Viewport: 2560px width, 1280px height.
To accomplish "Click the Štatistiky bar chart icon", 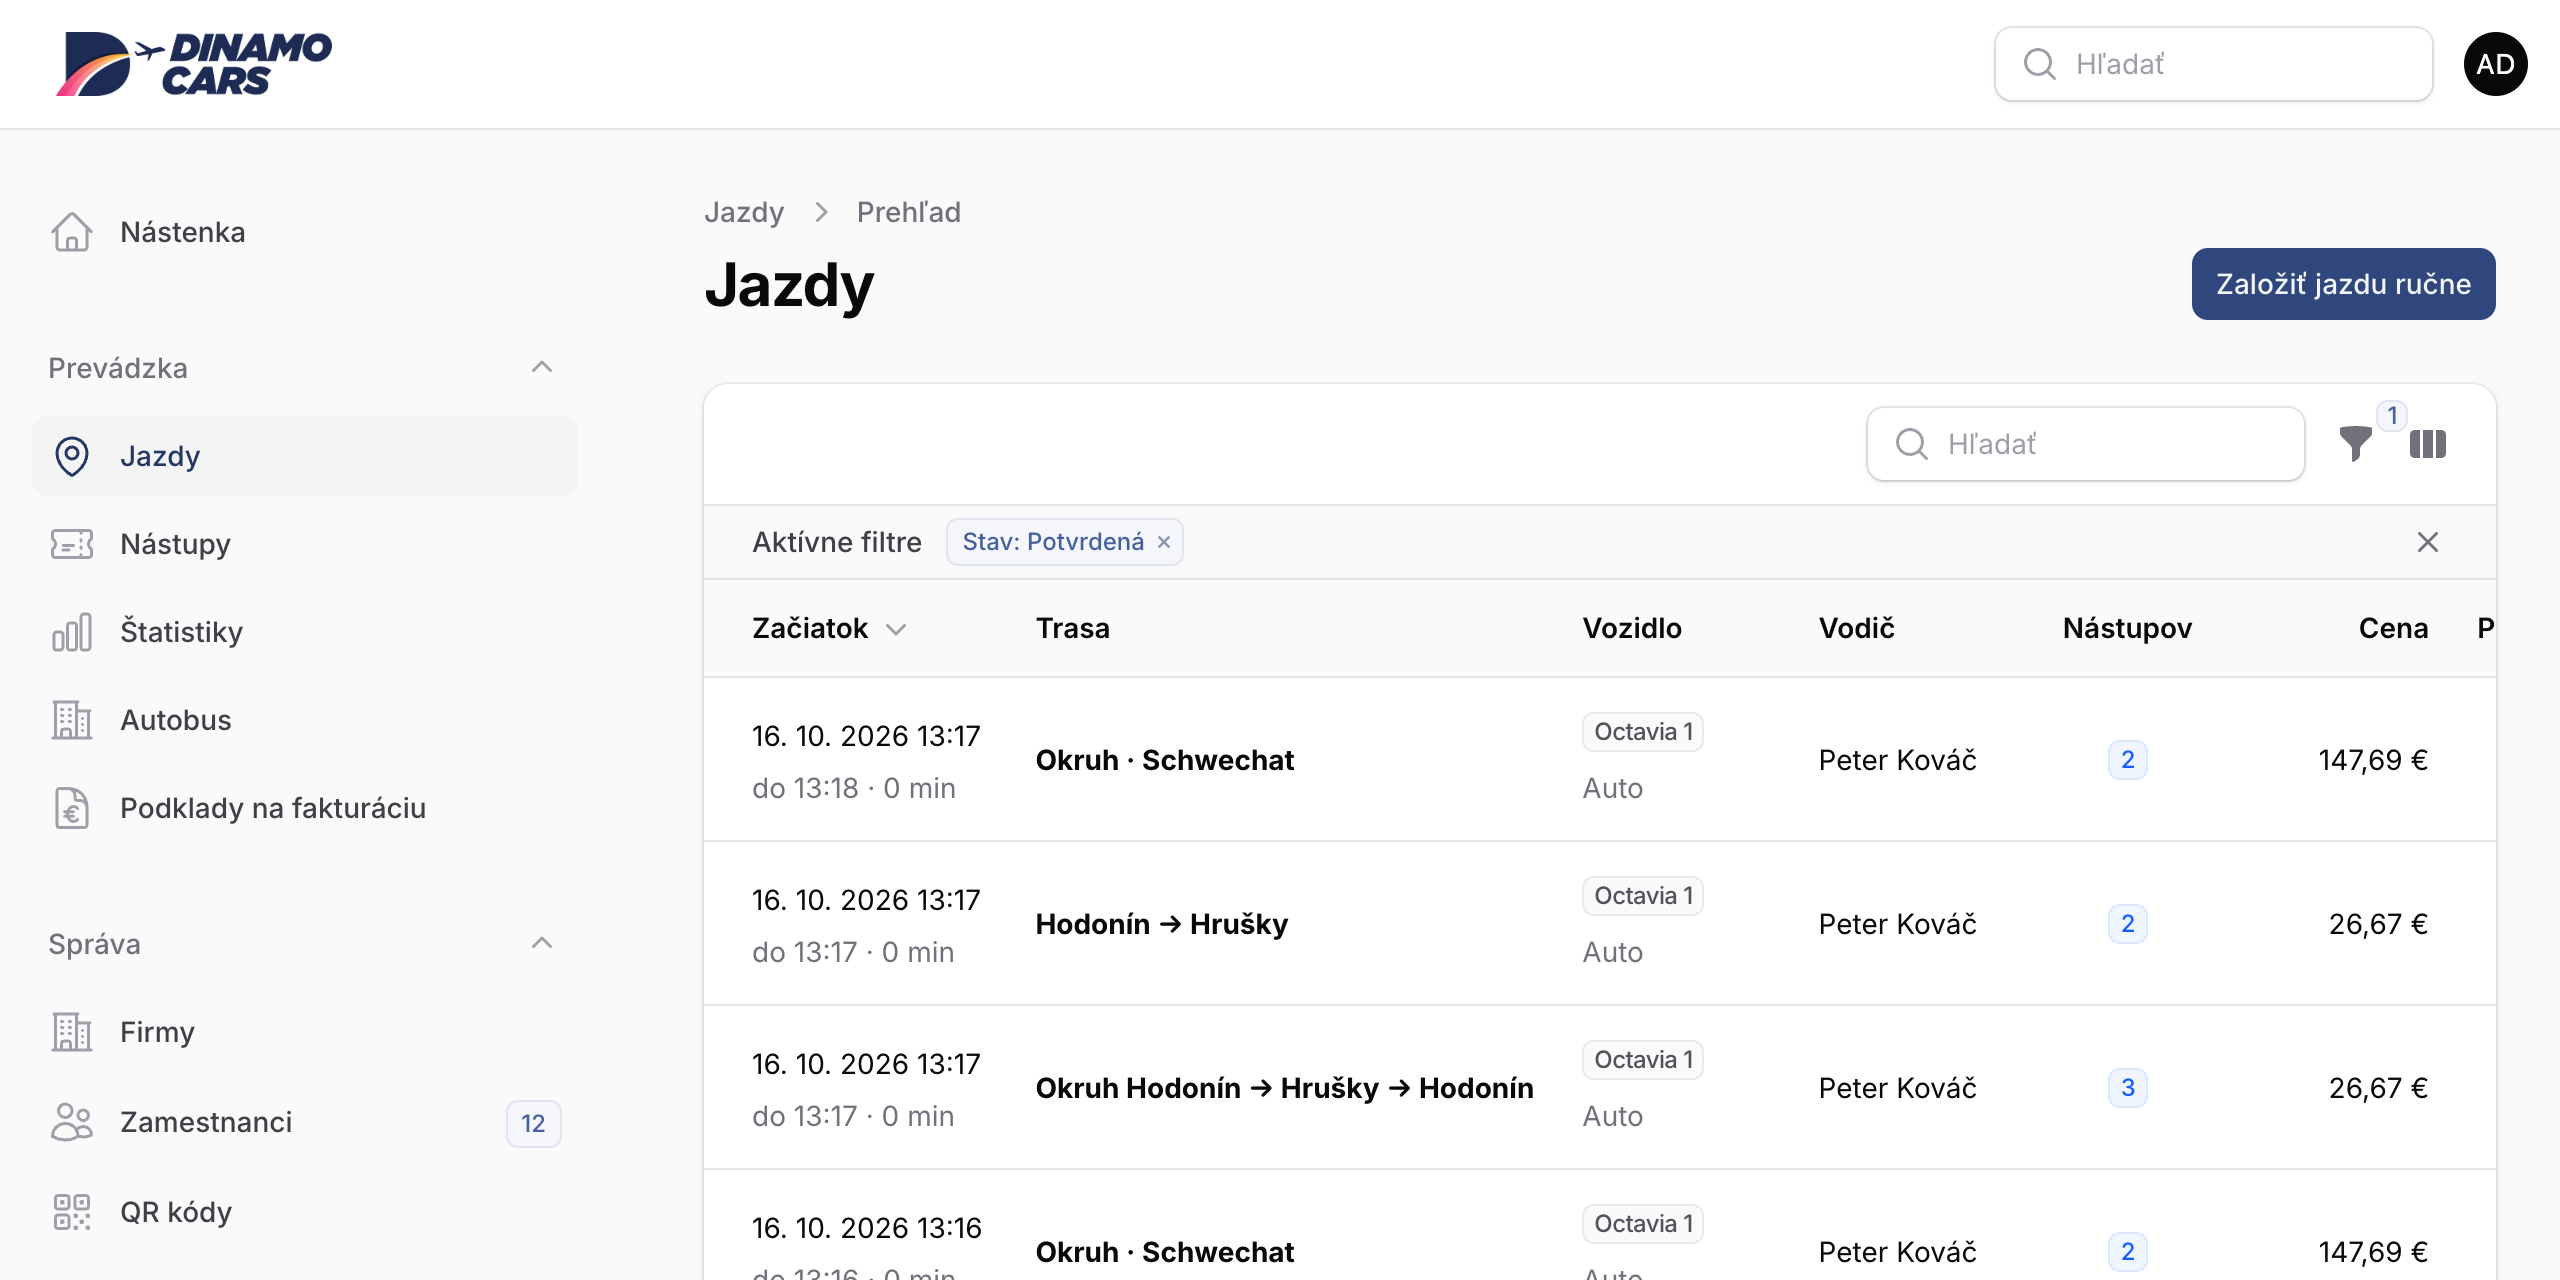I will point(72,632).
